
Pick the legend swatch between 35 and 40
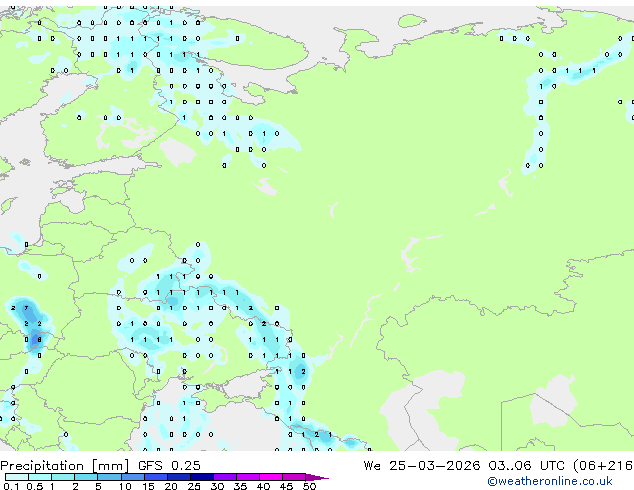point(247,477)
